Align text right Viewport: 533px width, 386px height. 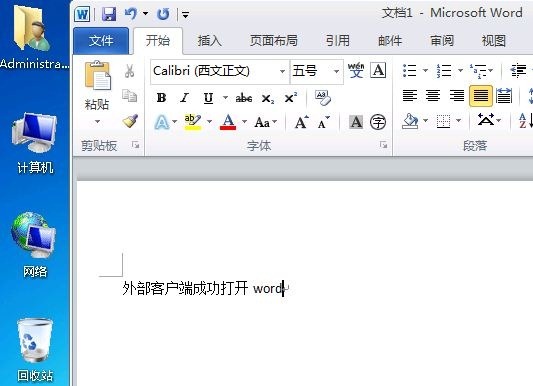pos(457,96)
